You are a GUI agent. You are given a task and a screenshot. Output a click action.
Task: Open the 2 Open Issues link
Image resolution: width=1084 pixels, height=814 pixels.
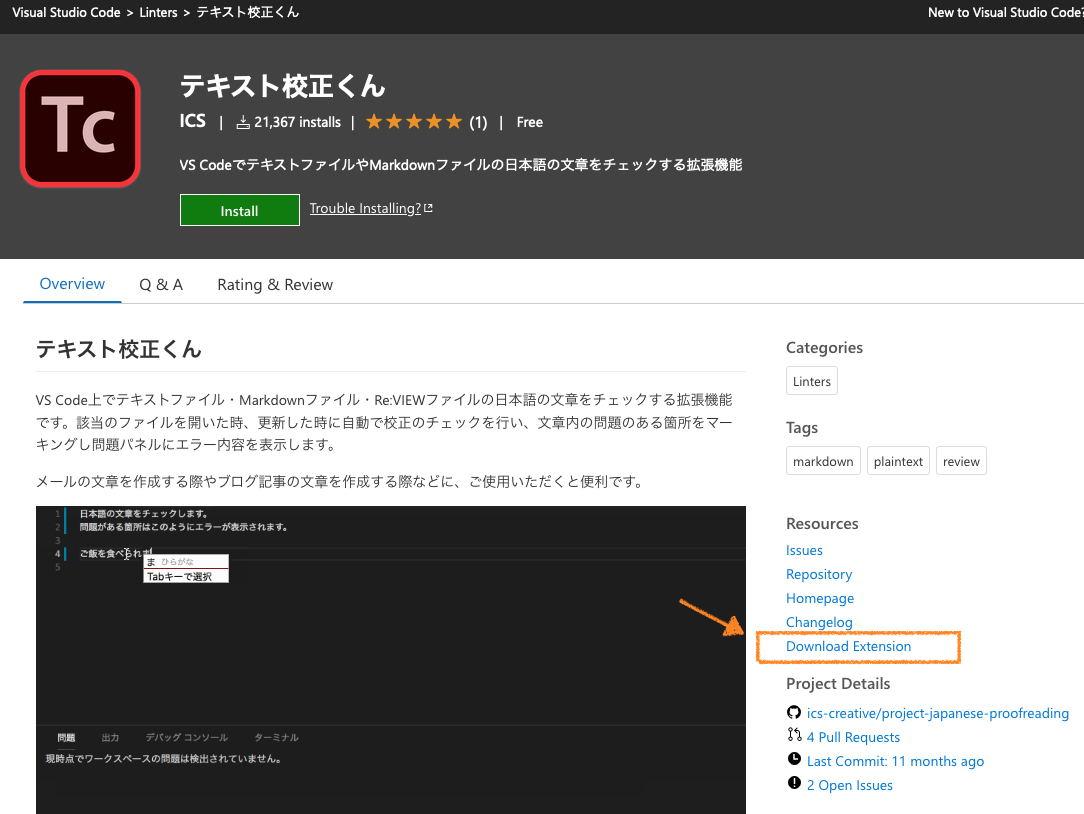tap(850, 785)
